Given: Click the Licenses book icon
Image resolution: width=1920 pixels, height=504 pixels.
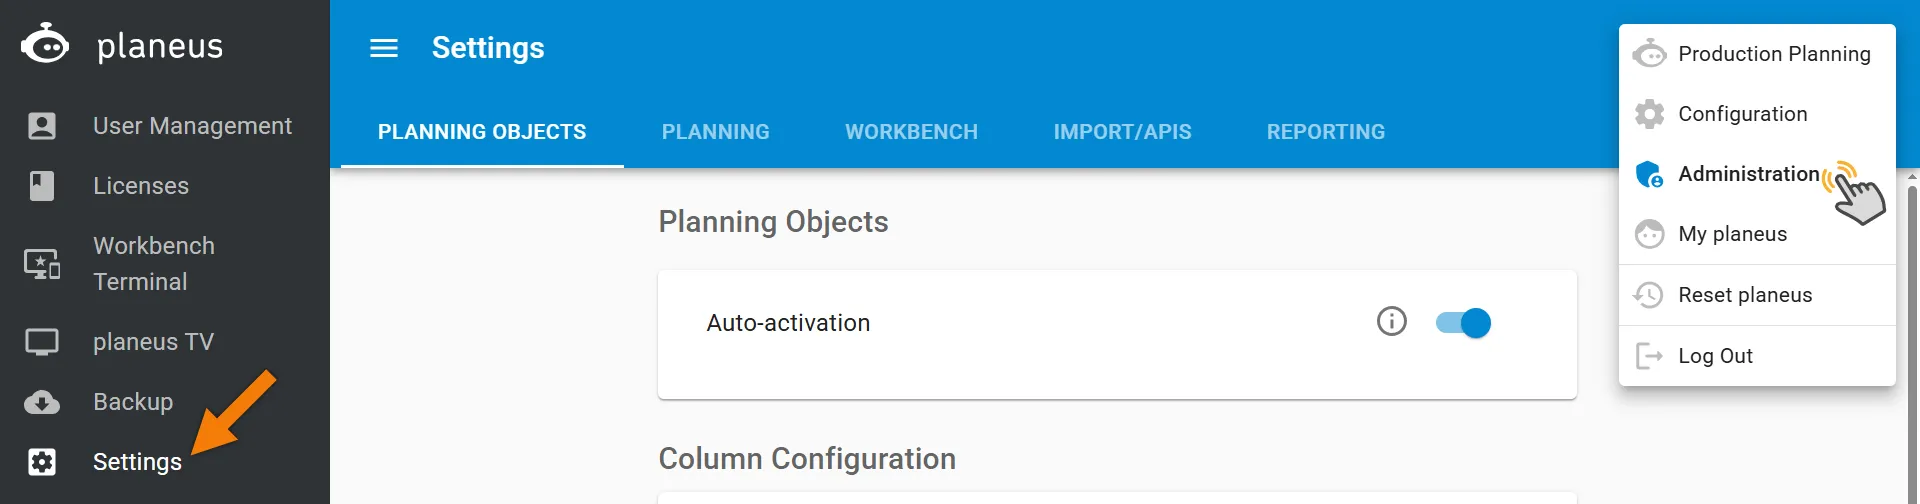Looking at the screenshot, I should coord(42,186).
